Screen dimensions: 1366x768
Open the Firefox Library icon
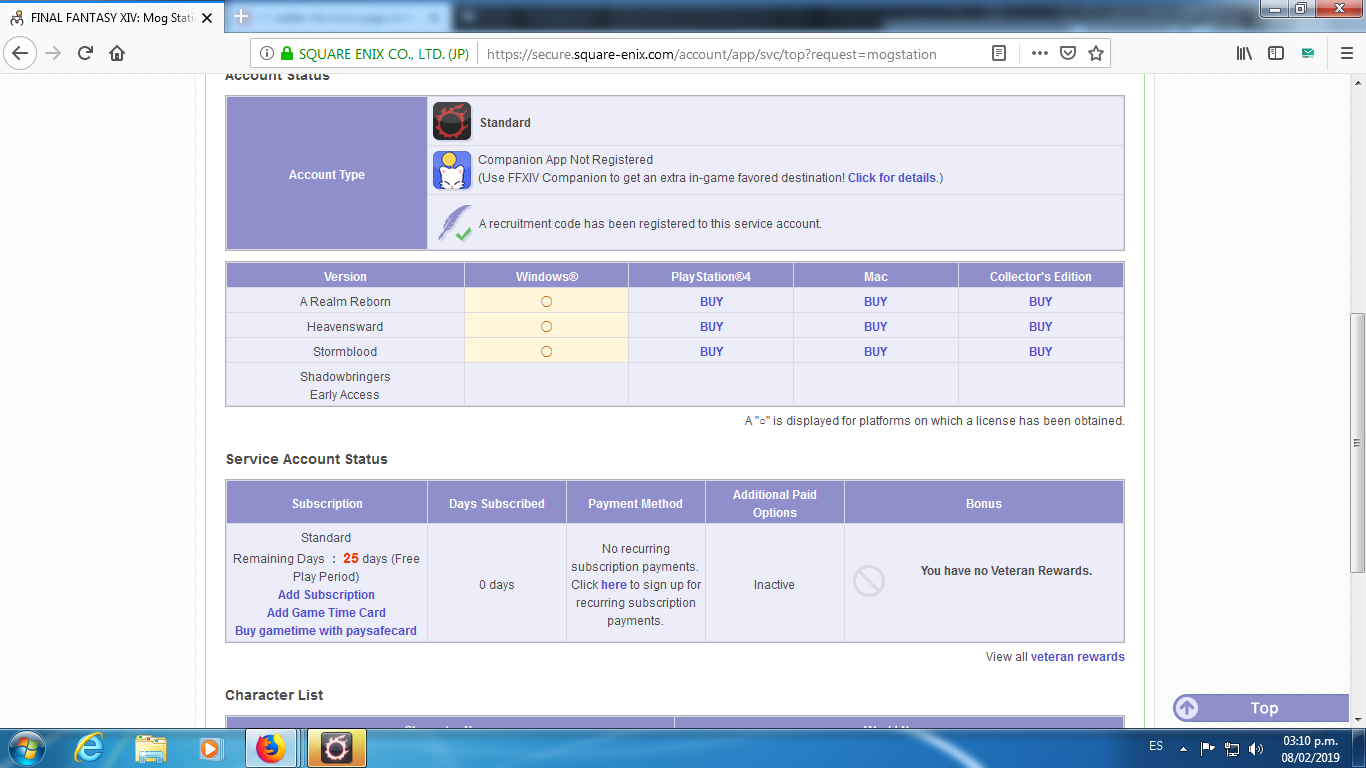point(1244,53)
